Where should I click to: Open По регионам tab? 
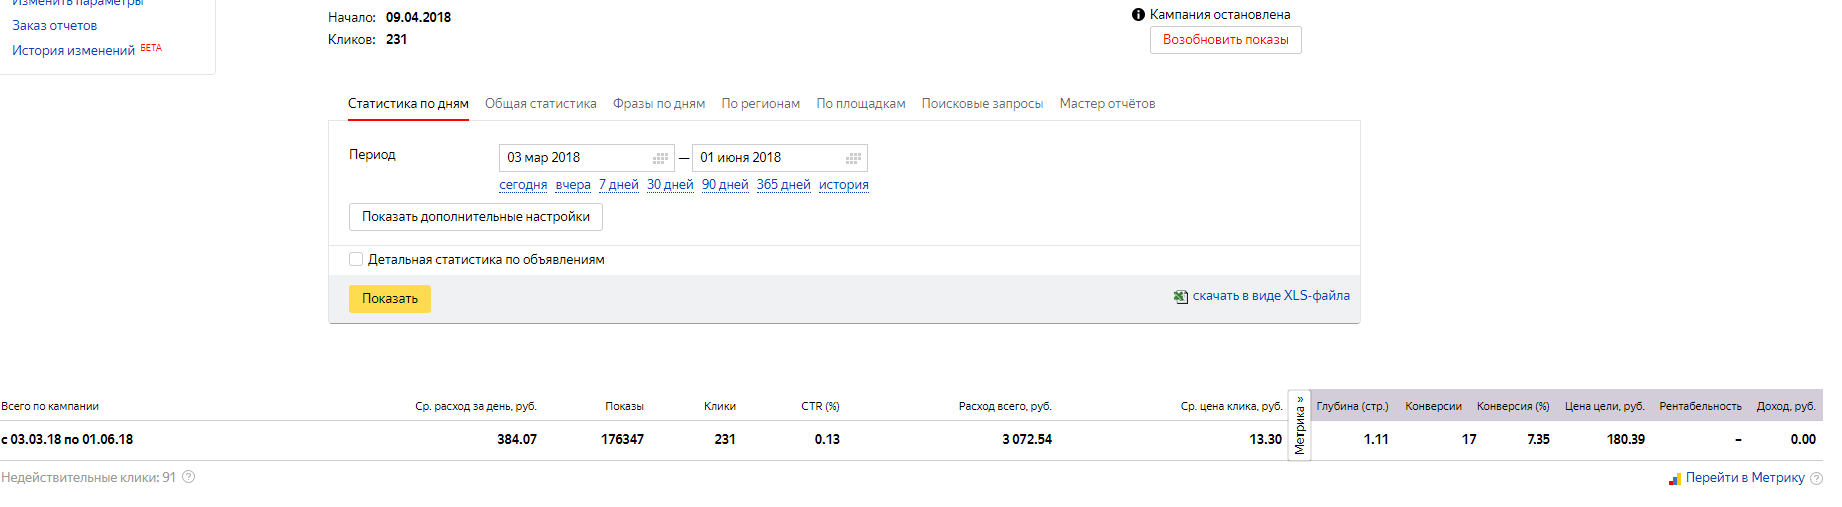[761, 104]
